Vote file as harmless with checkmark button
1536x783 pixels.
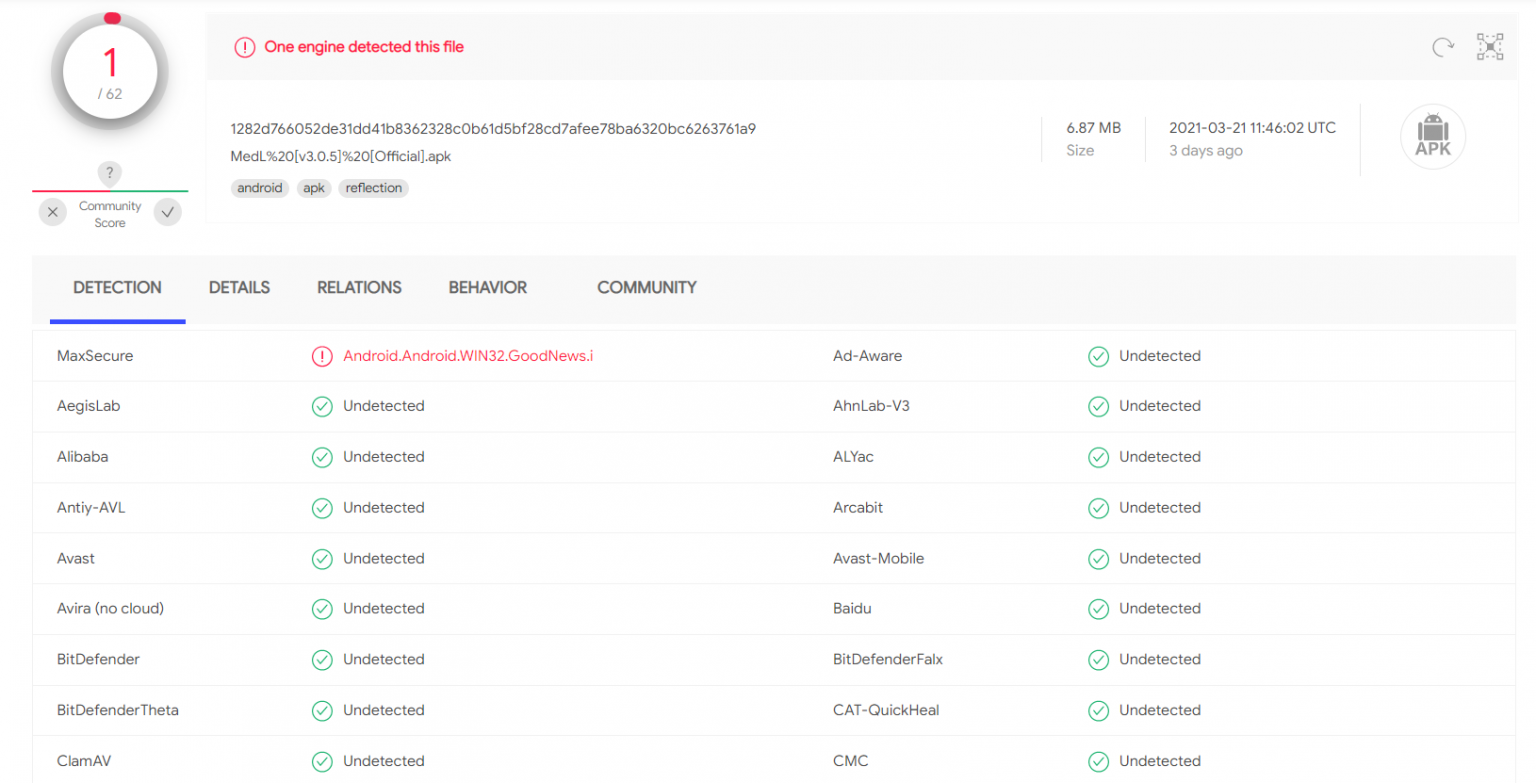pos(167,212)
